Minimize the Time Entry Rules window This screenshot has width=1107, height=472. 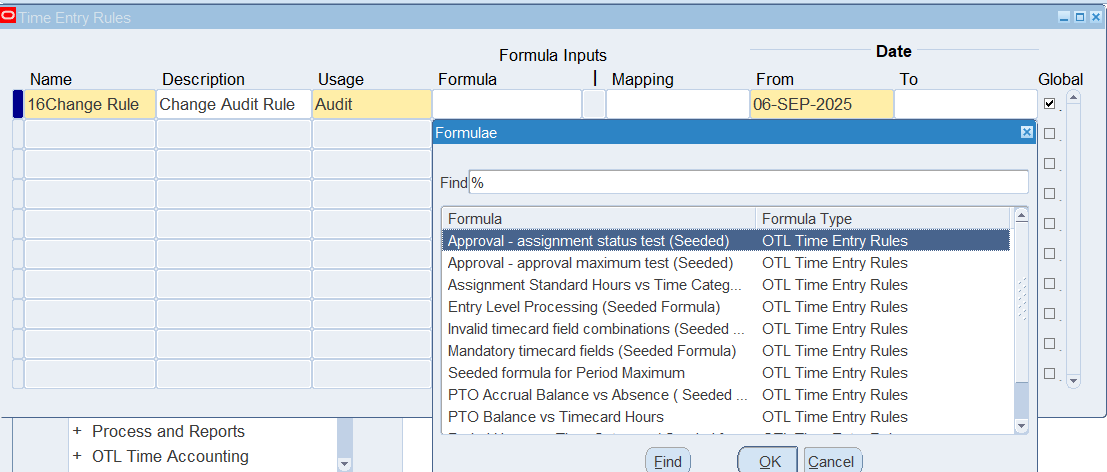(1065, 17)
